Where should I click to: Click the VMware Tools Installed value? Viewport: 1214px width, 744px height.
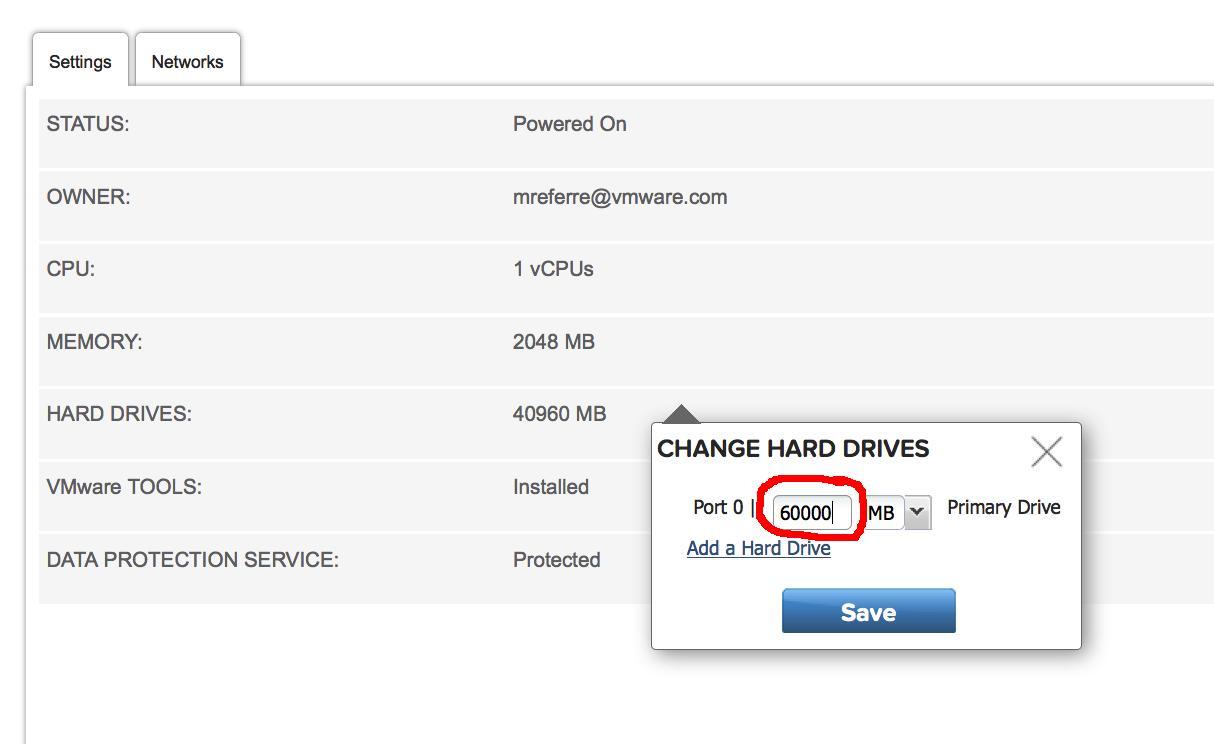(x=551, y=487)
